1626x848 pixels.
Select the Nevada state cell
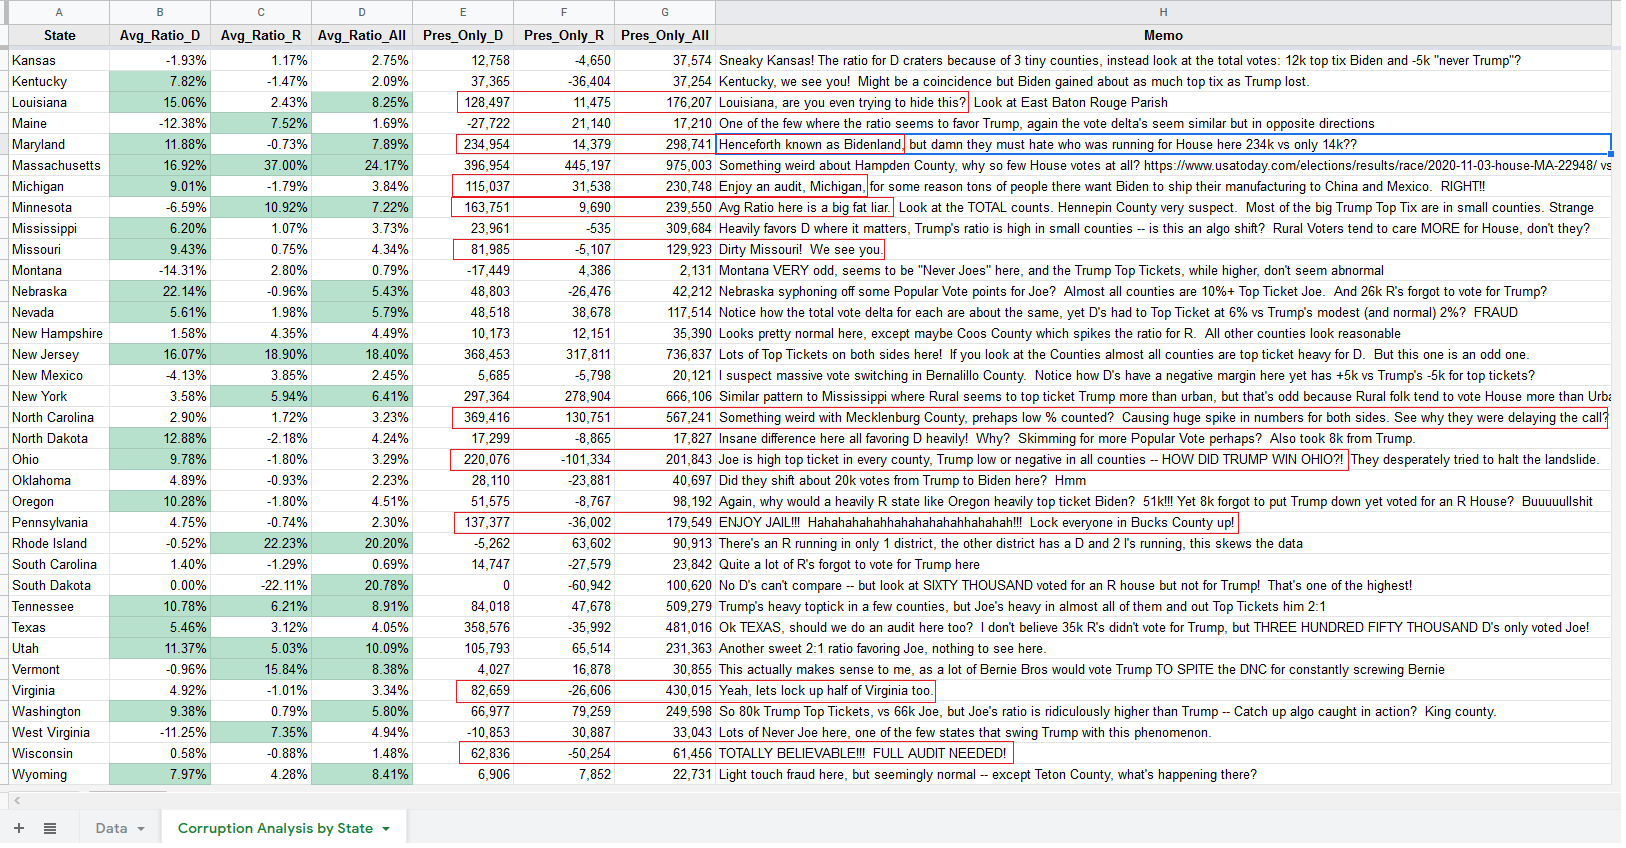point(59,312)
